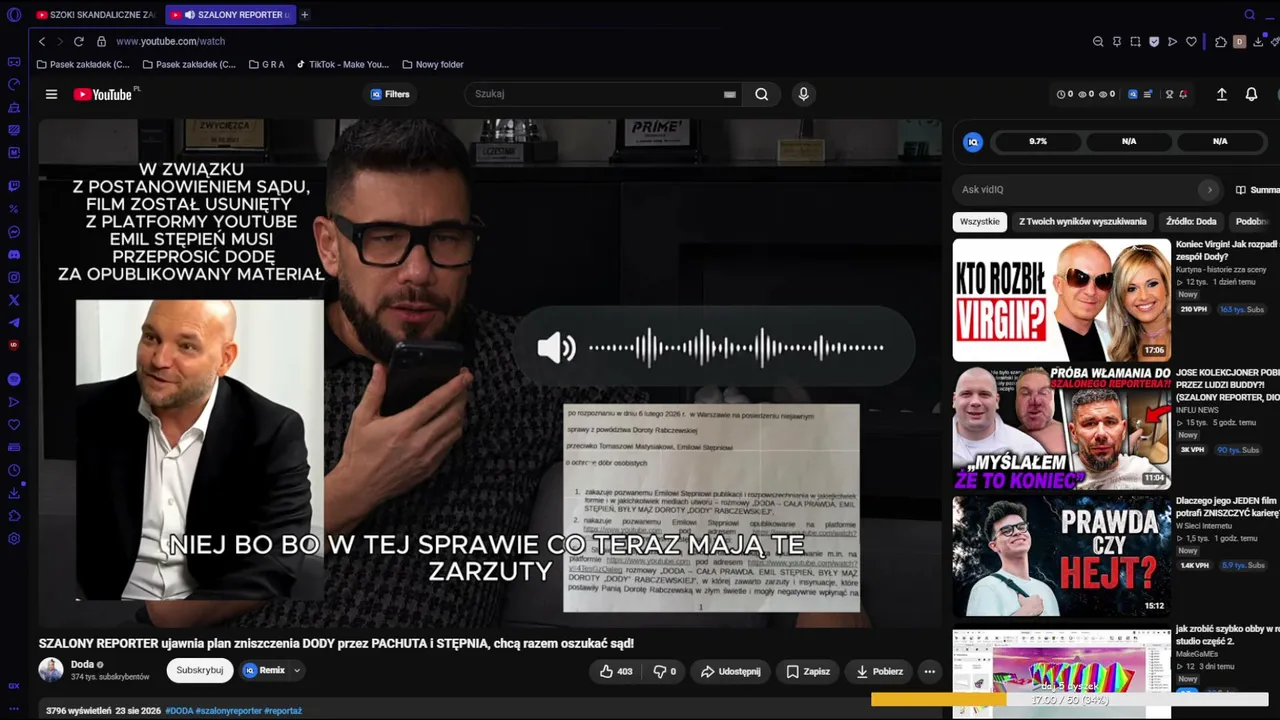
Task: Open a new browser tab
Action: click(x=305, y=15)
